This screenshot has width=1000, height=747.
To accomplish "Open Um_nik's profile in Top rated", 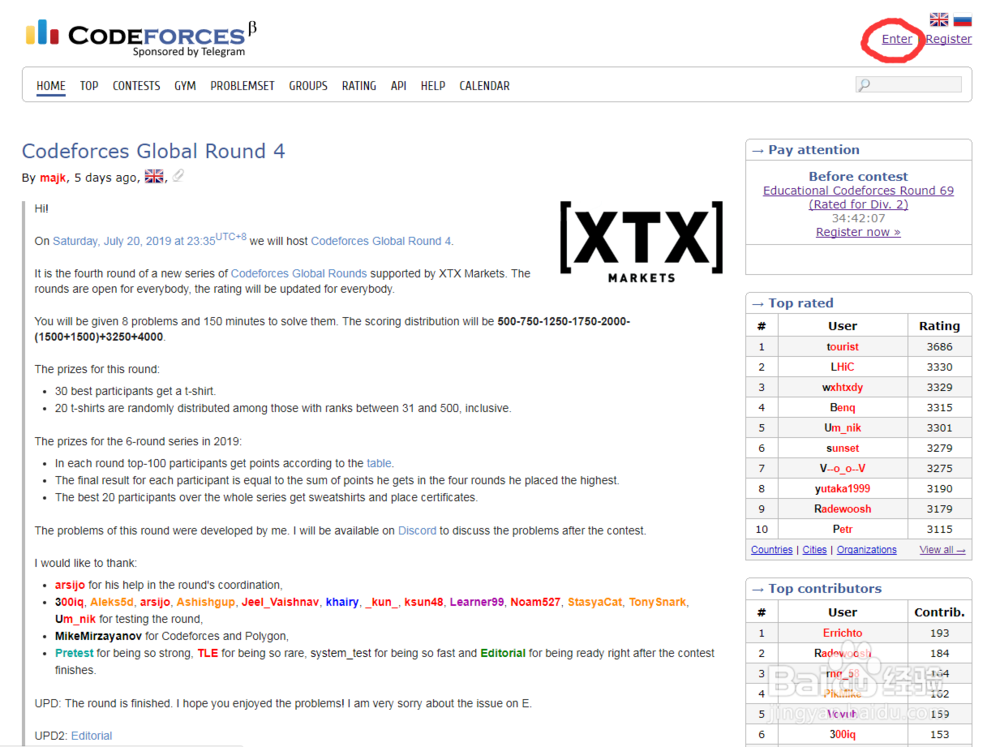I will coord(842,428).
